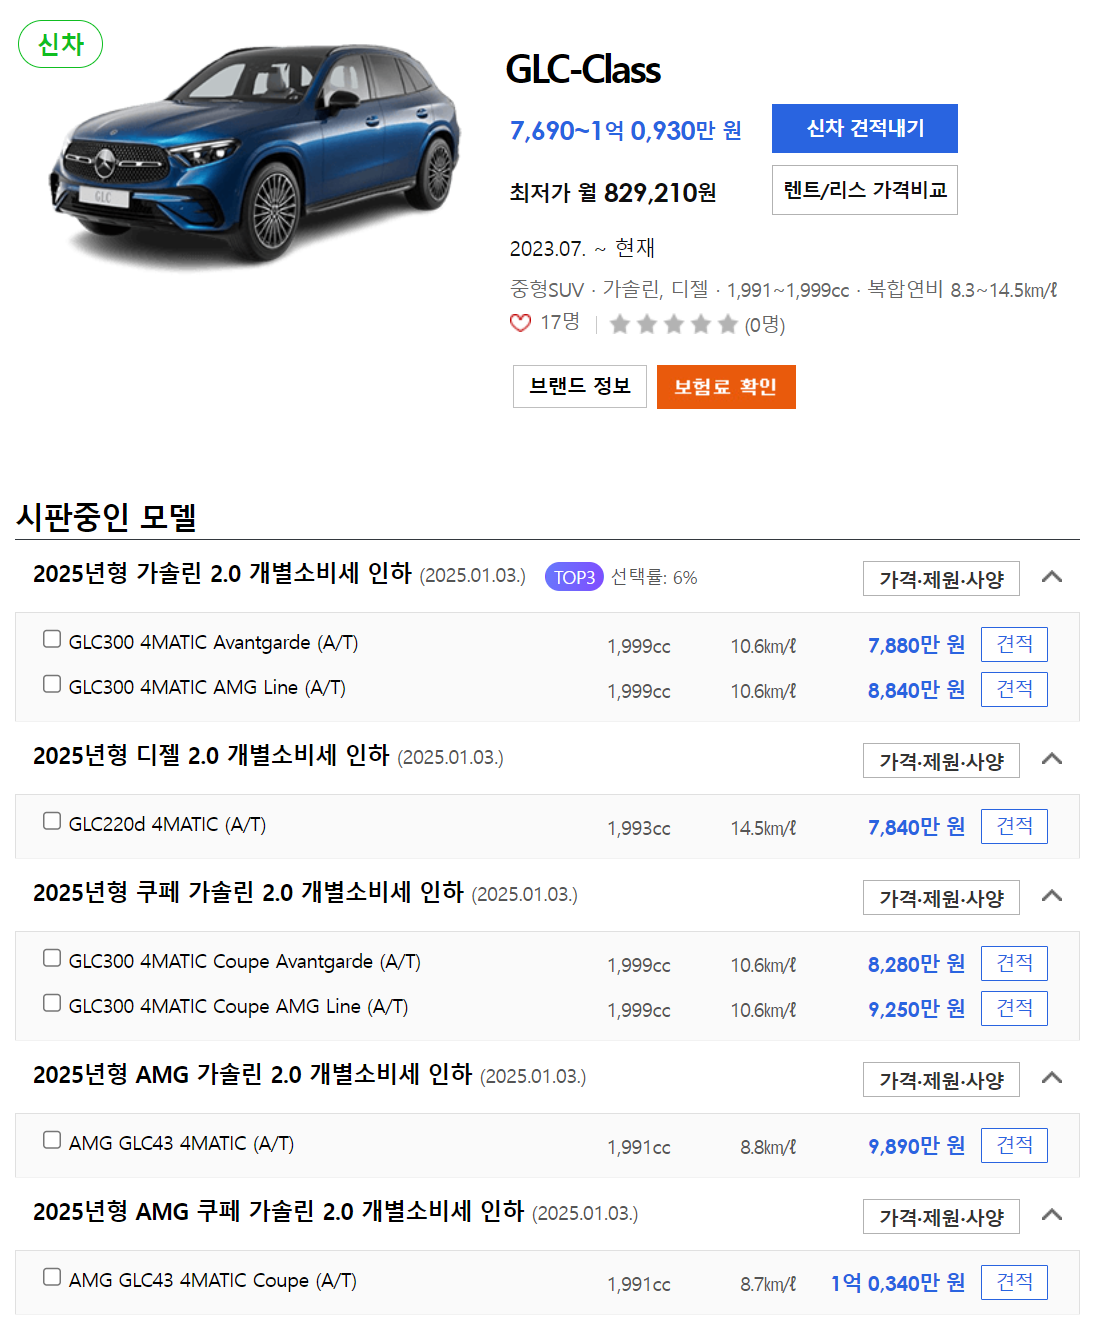Screen dimensions: 1095x1321
Task: Click the 1,993cc displacement value
Action: pos(639,828)
